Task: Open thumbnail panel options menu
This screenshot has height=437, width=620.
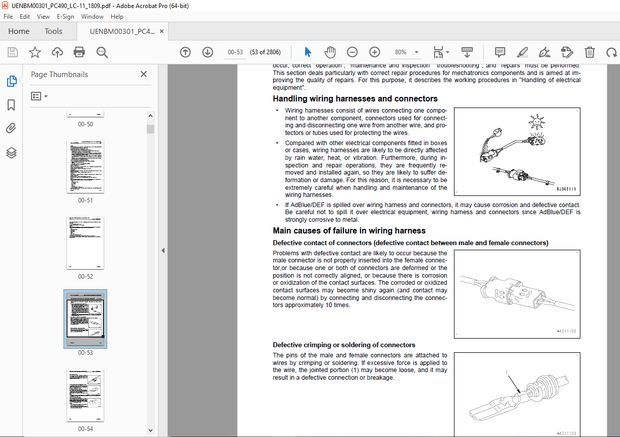Action: click(x=39, y=96)
